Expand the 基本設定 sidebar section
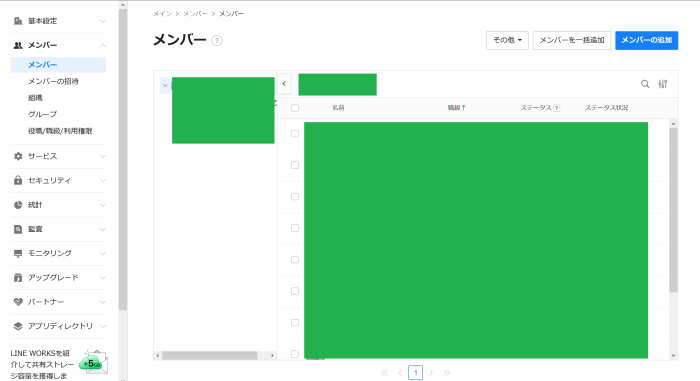The width and height of the screenshot is (700, 381). (58, 21)
